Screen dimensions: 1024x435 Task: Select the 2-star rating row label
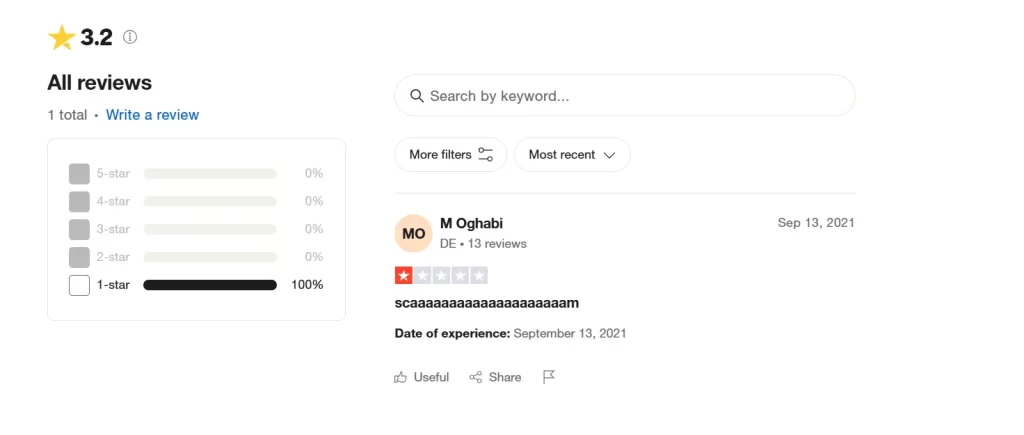tap(113, 257)
